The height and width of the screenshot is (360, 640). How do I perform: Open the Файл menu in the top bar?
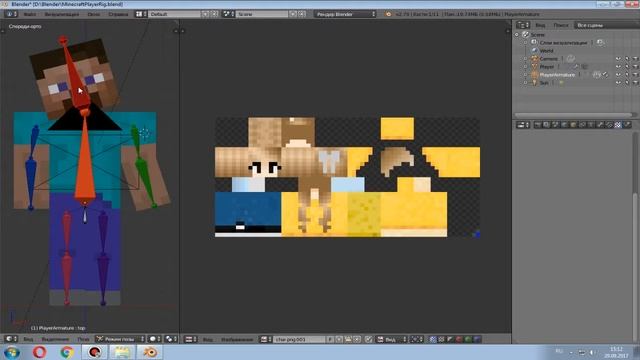[x=29, y=14]
